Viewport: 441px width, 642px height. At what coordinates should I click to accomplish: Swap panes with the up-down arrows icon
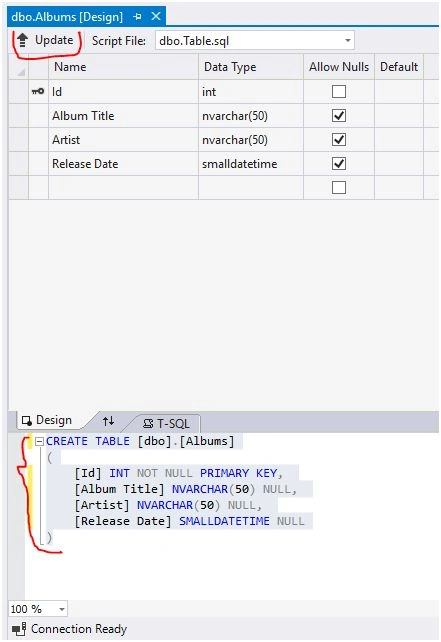click(109, 420)
